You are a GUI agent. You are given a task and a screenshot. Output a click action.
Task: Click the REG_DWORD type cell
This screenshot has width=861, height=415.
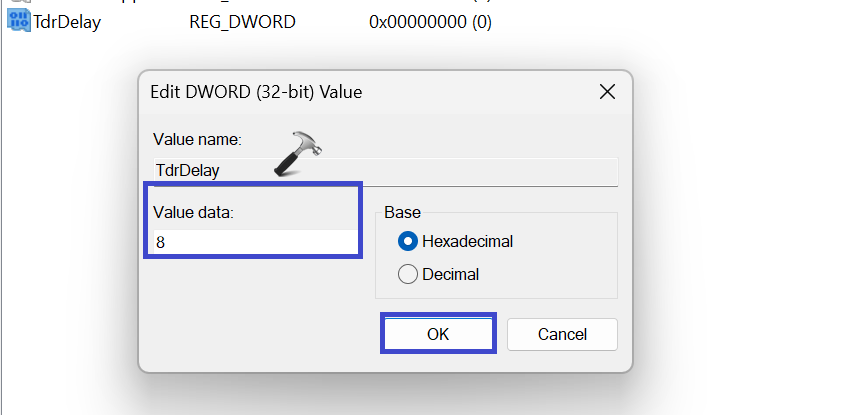(x=242, y=21)
